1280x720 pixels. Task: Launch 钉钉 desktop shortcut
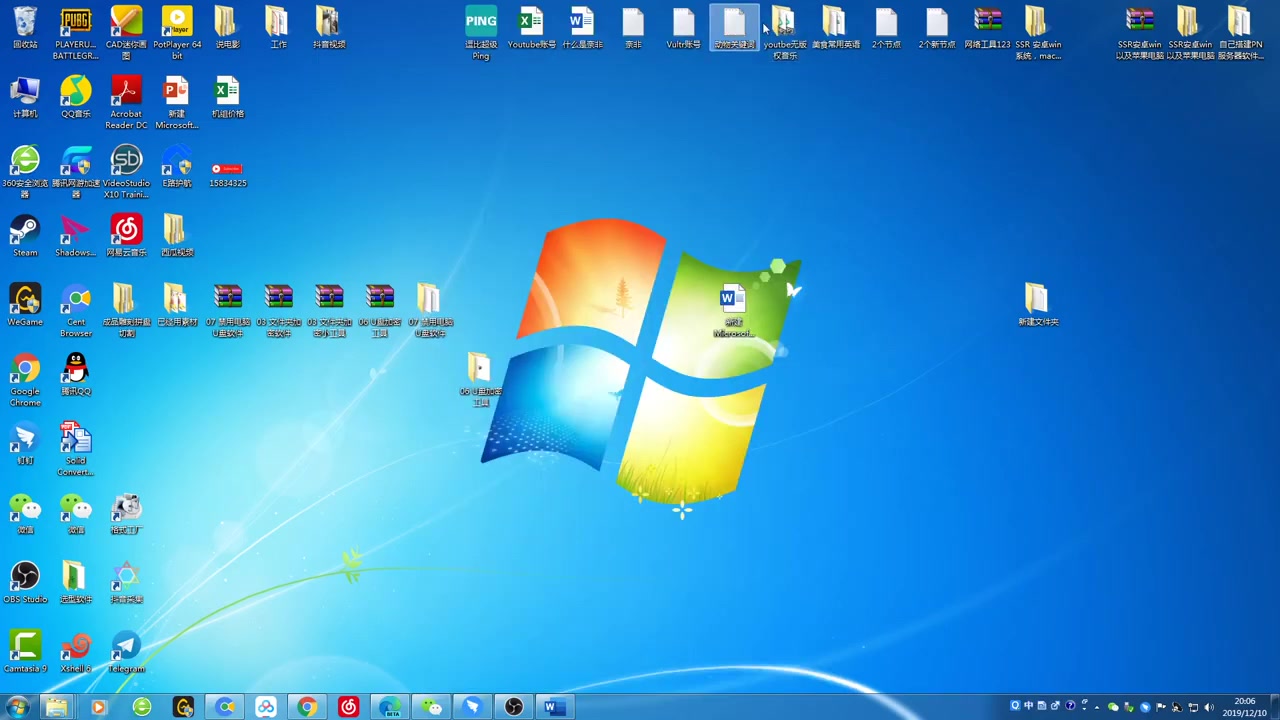point(25,444)
